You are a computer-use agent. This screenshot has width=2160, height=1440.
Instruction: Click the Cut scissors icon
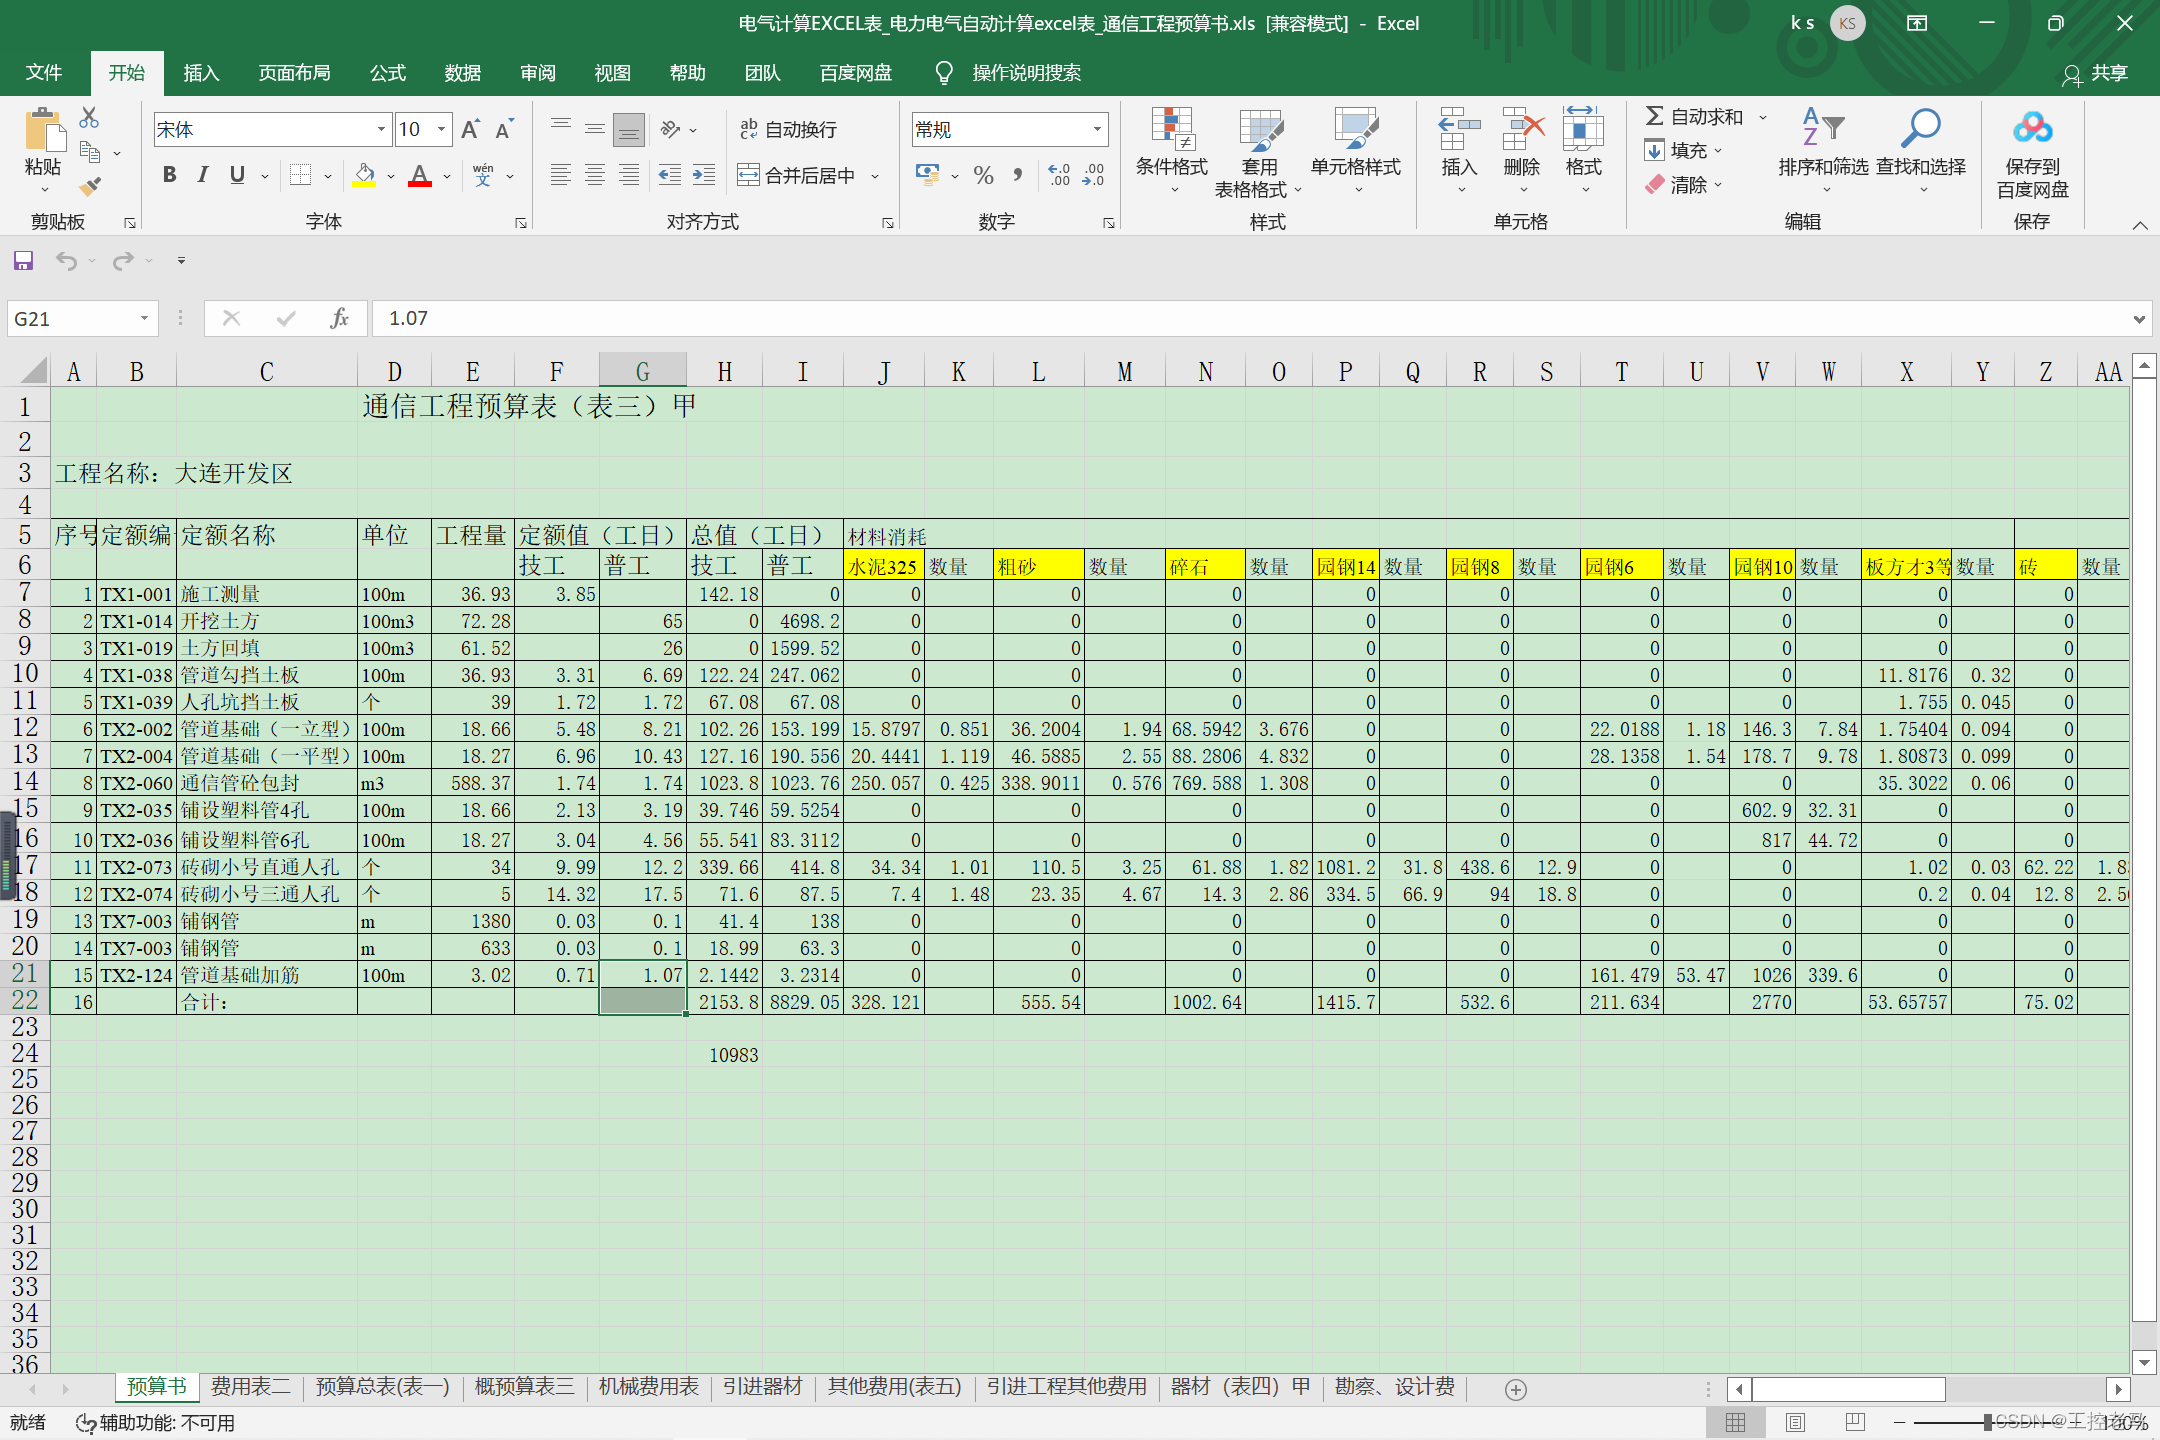point(89,118)
